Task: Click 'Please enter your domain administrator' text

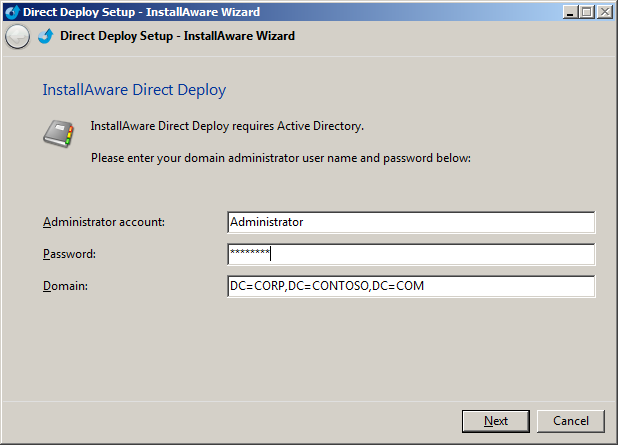Action: [281, 158]
